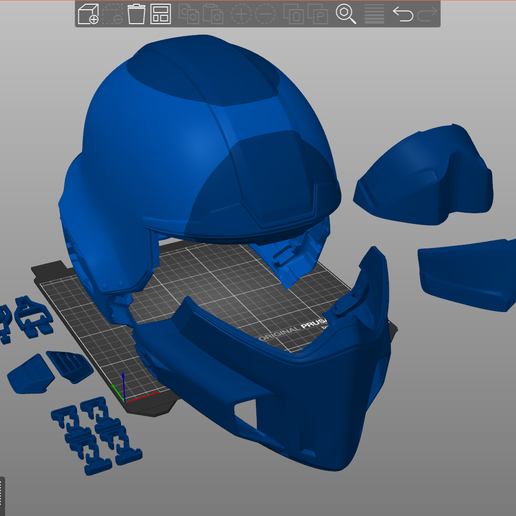Click the Delete selected object icon
The height and width of the screenshot is (516, 516).
tap(112, 14)
